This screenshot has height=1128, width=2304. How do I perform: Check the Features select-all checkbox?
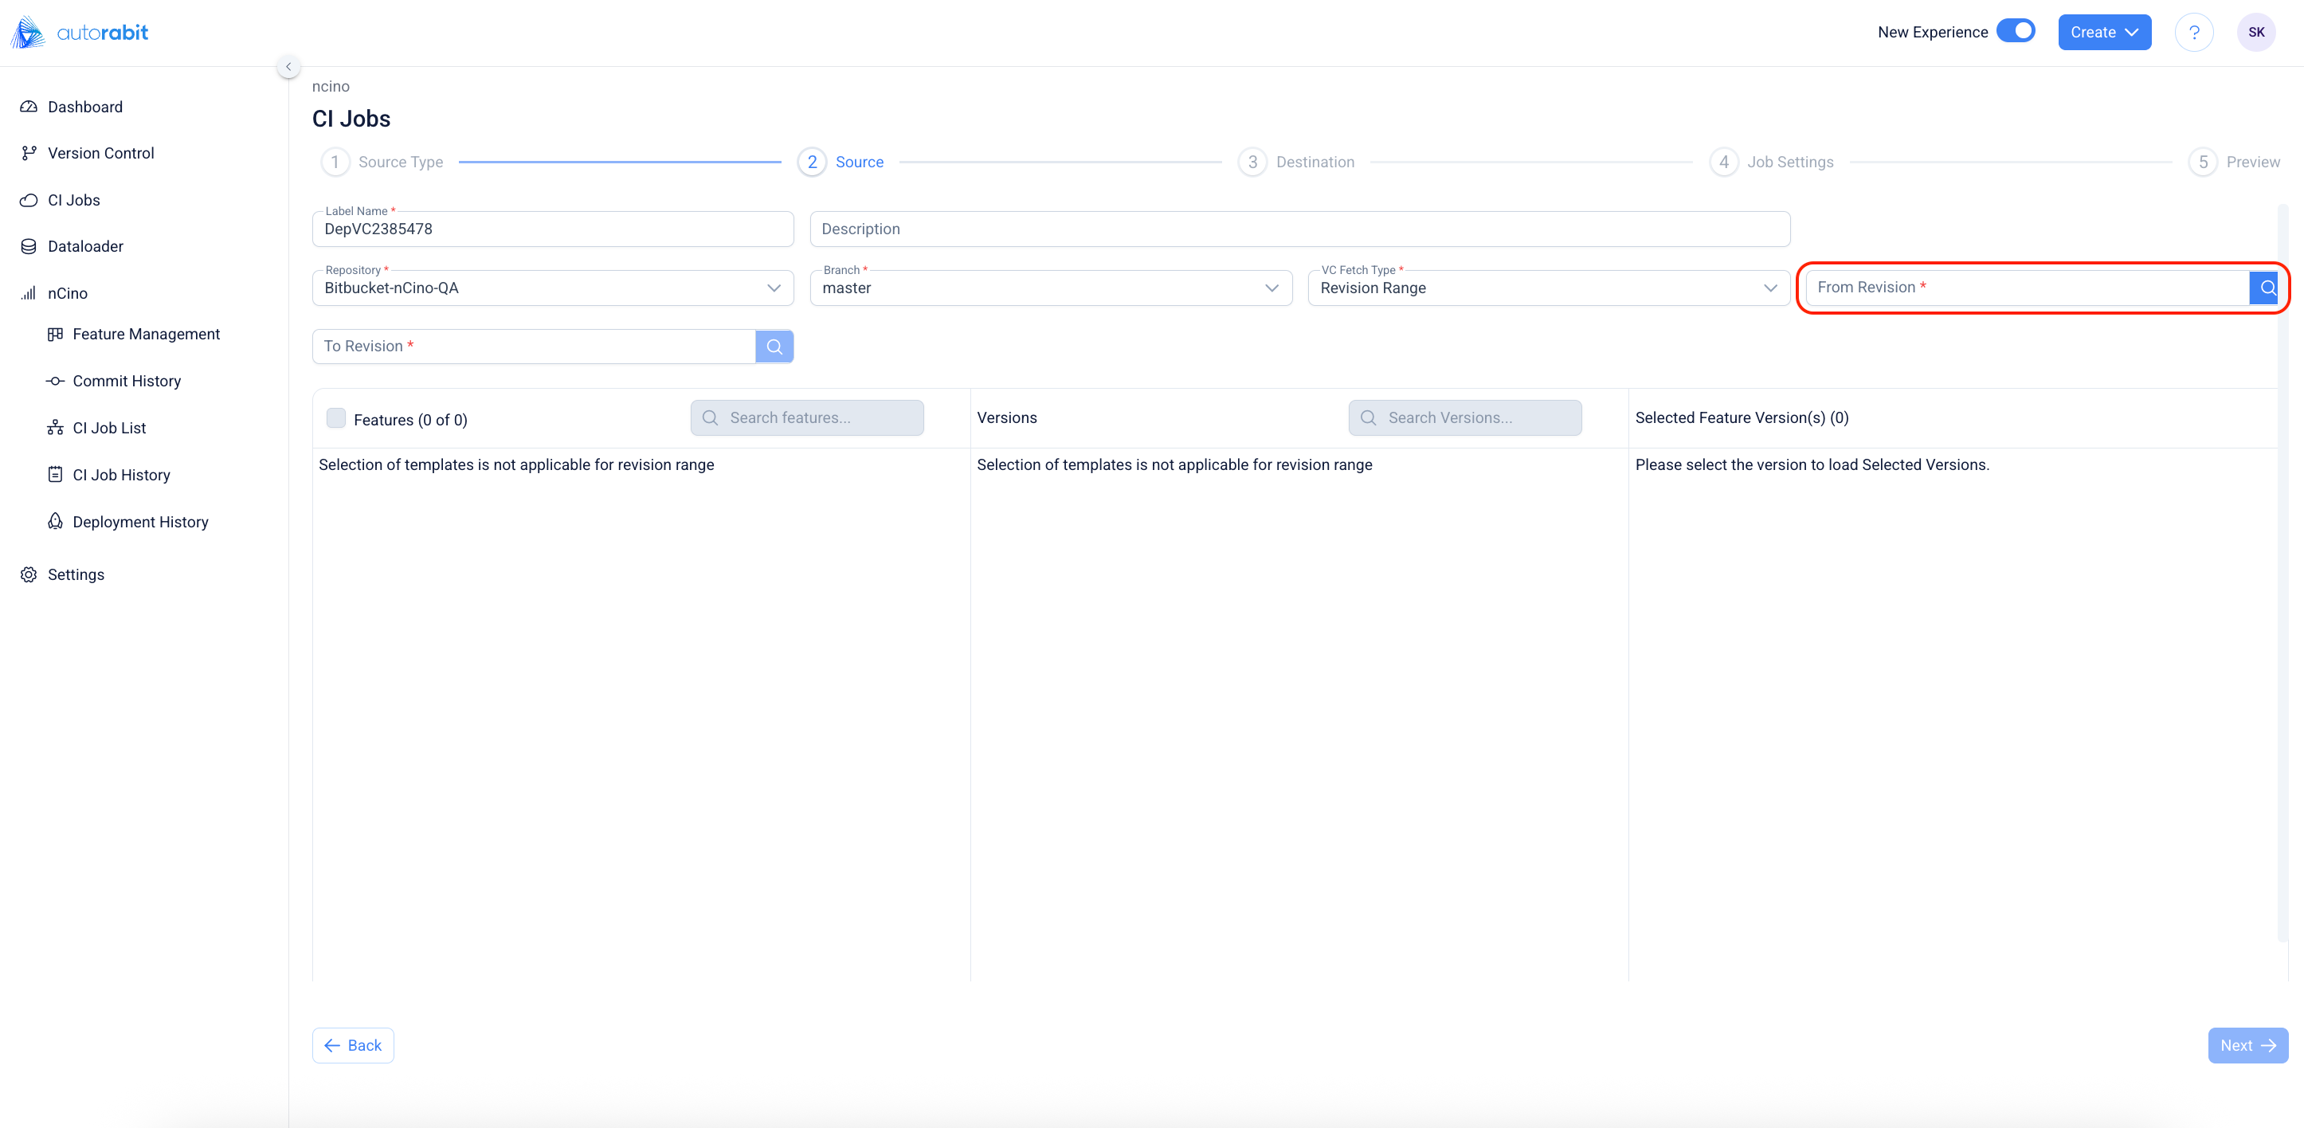click(x=336, y=418)
